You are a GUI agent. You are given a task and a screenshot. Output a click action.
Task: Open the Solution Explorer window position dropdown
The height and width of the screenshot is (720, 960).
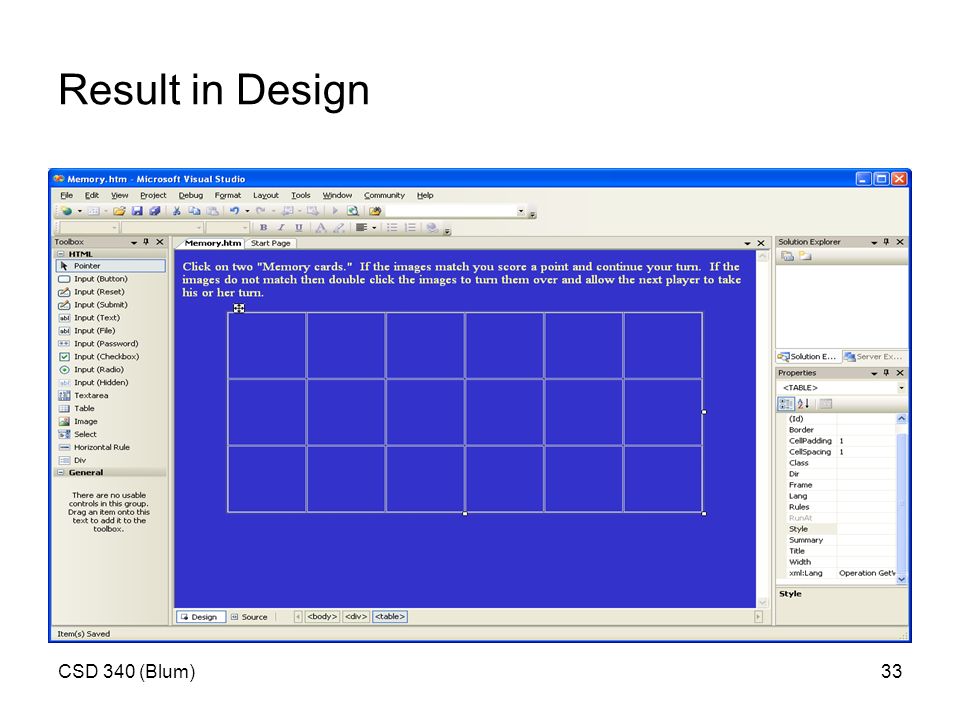(x=874, y=242)
